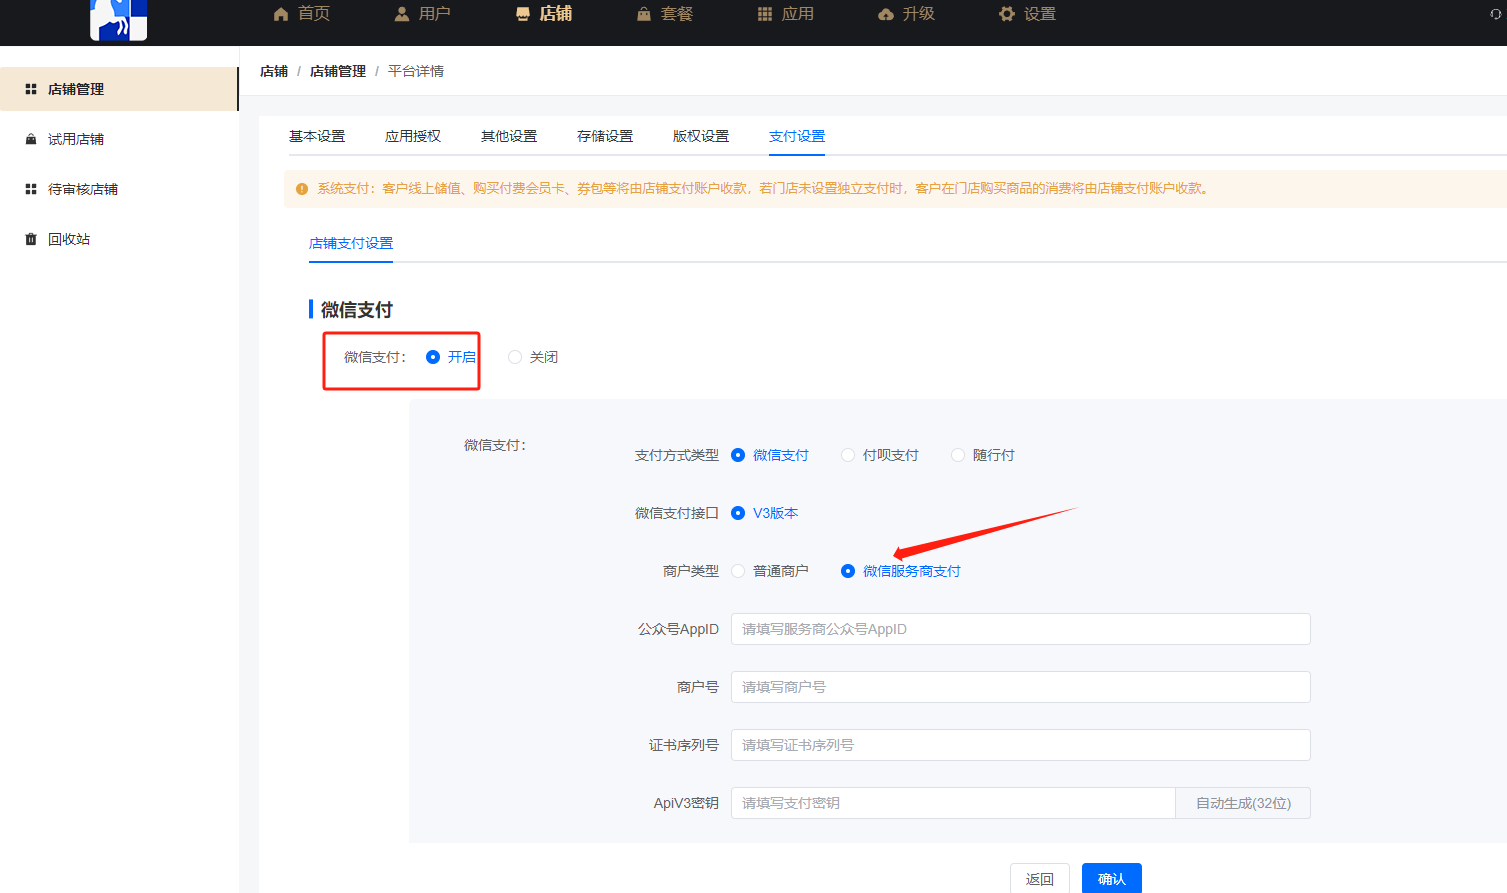Open 升级 in top navigation

(919, 14)
